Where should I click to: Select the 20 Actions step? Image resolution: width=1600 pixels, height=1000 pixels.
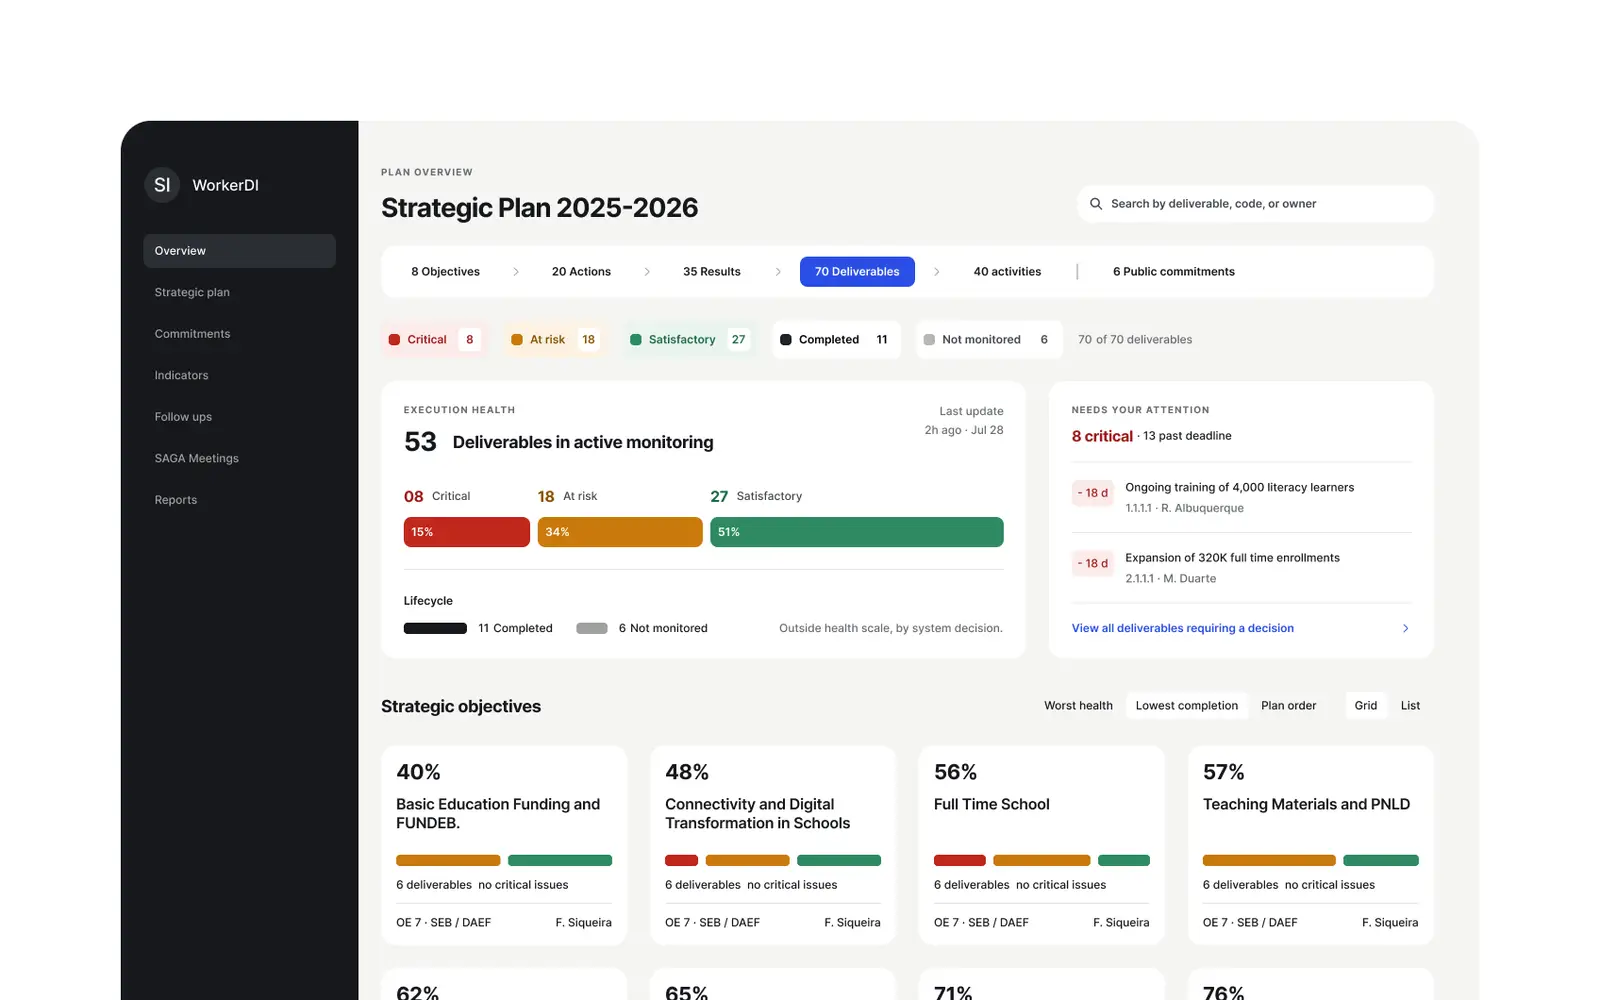coord(581,272)
